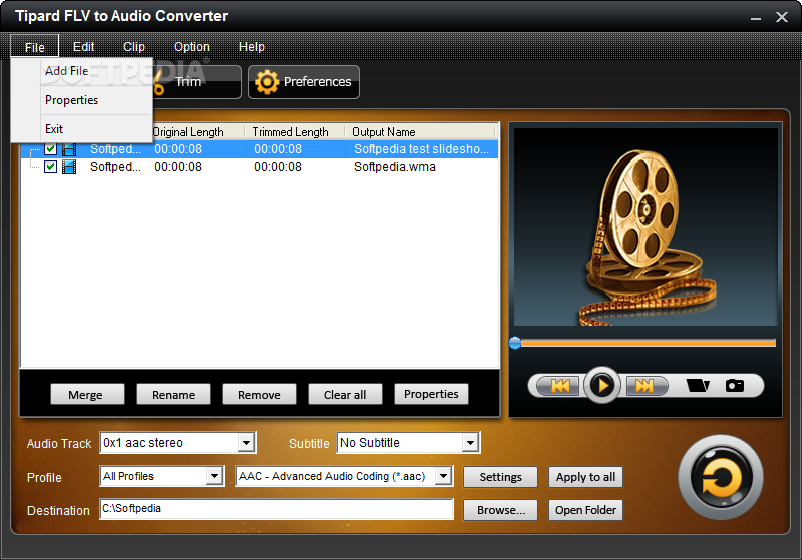Take a snapshot with camera icon
The height and width of the screenshot is (560, 802).
735,385
